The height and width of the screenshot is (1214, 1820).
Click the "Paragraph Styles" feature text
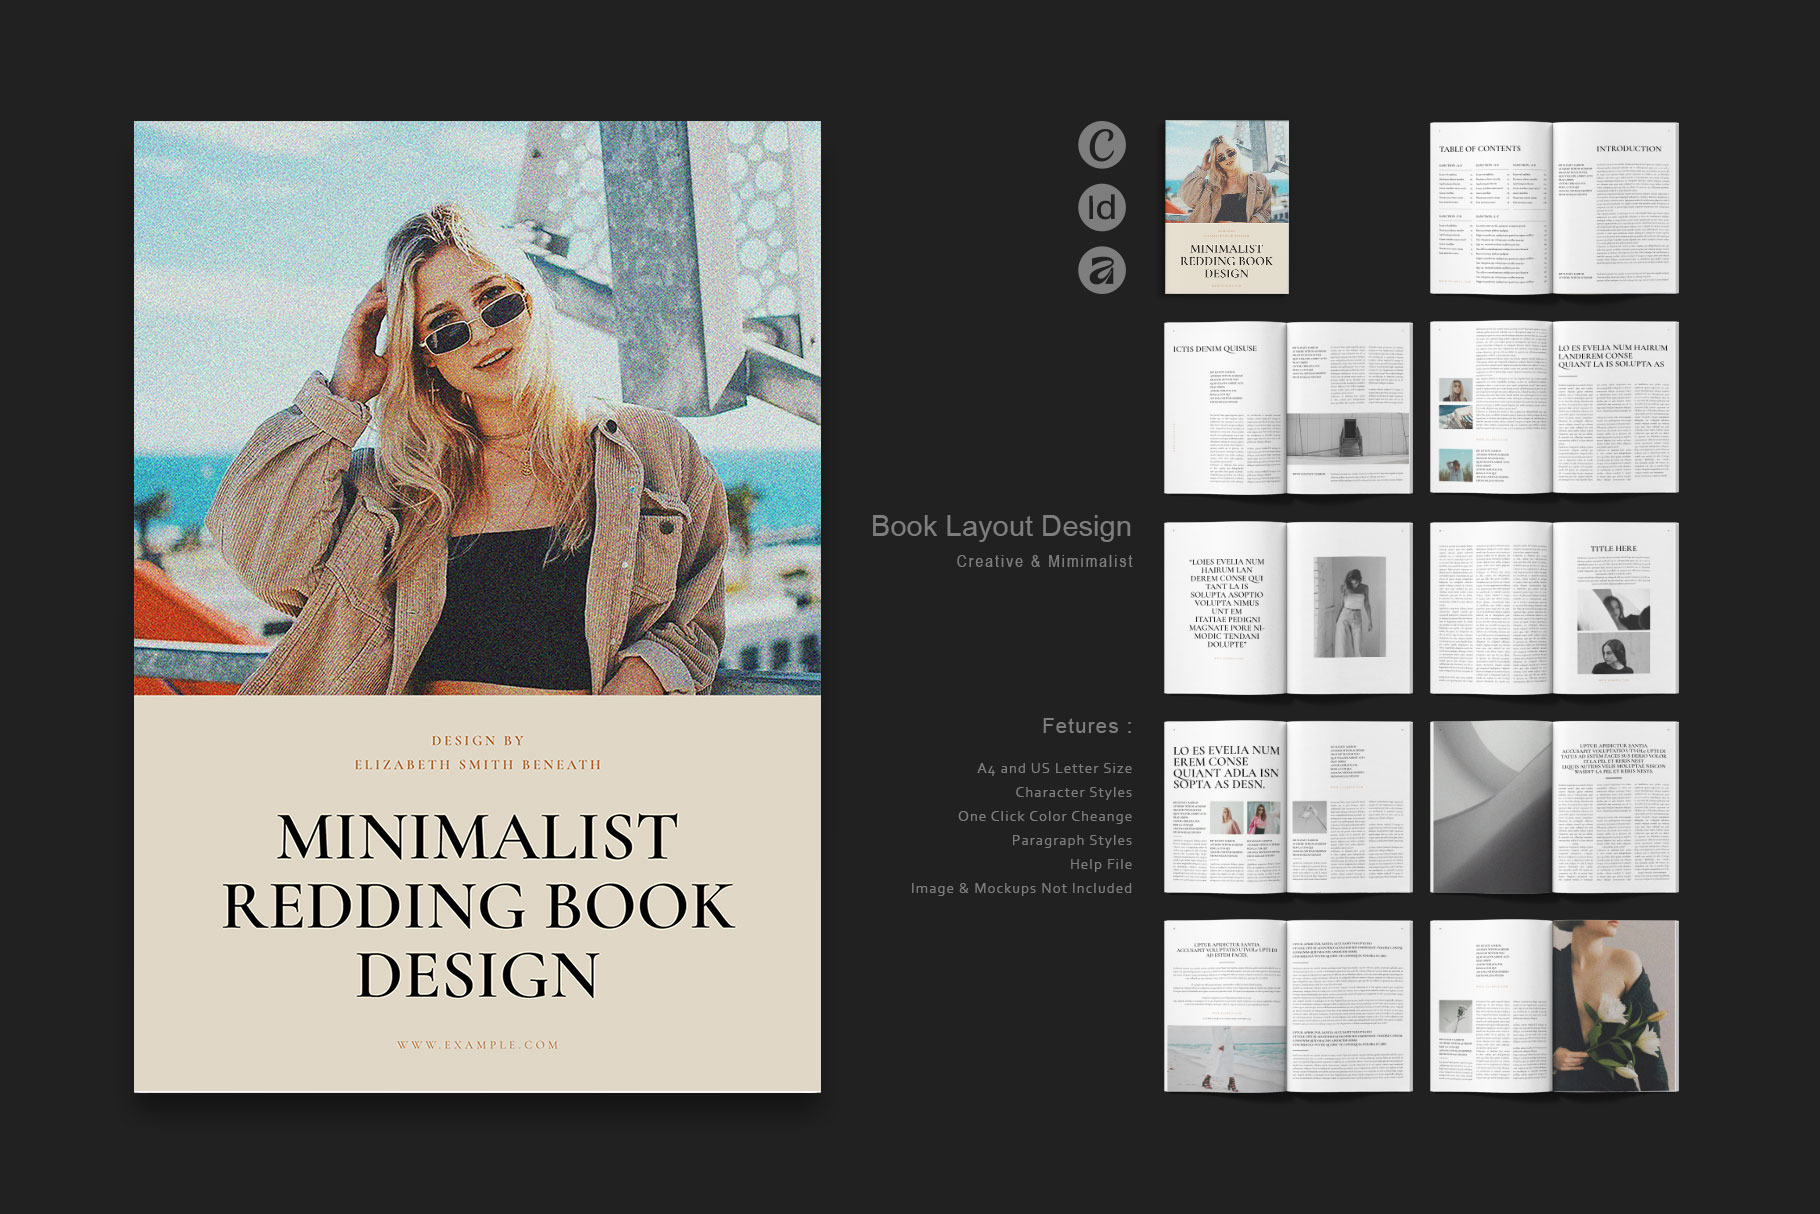point(1072,840)
